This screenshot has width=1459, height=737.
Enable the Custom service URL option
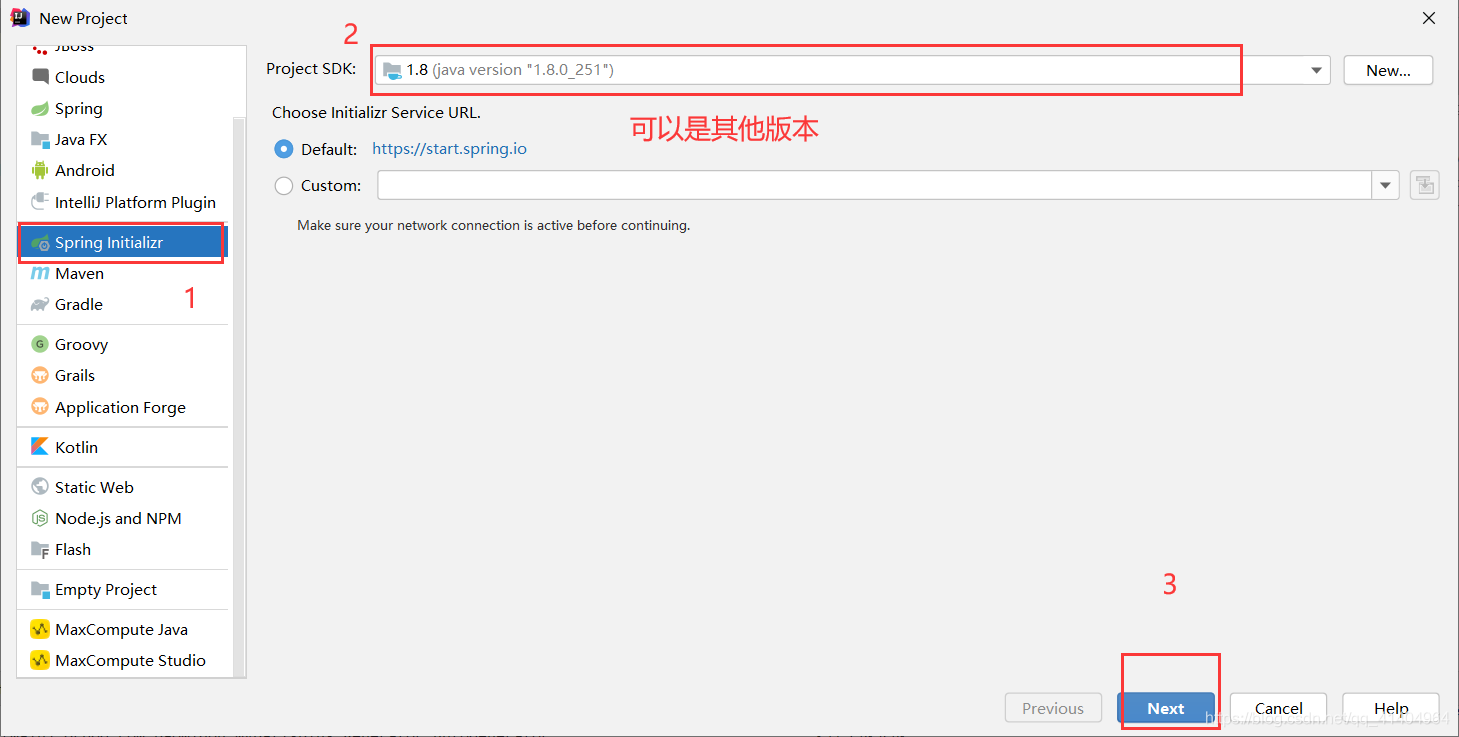[x=283, y=185]
